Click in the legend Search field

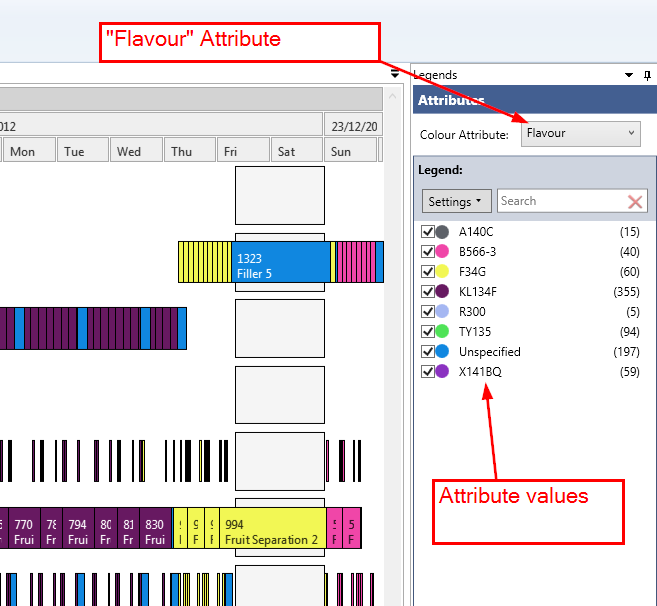pyautogui.click(x=560, y=201)
